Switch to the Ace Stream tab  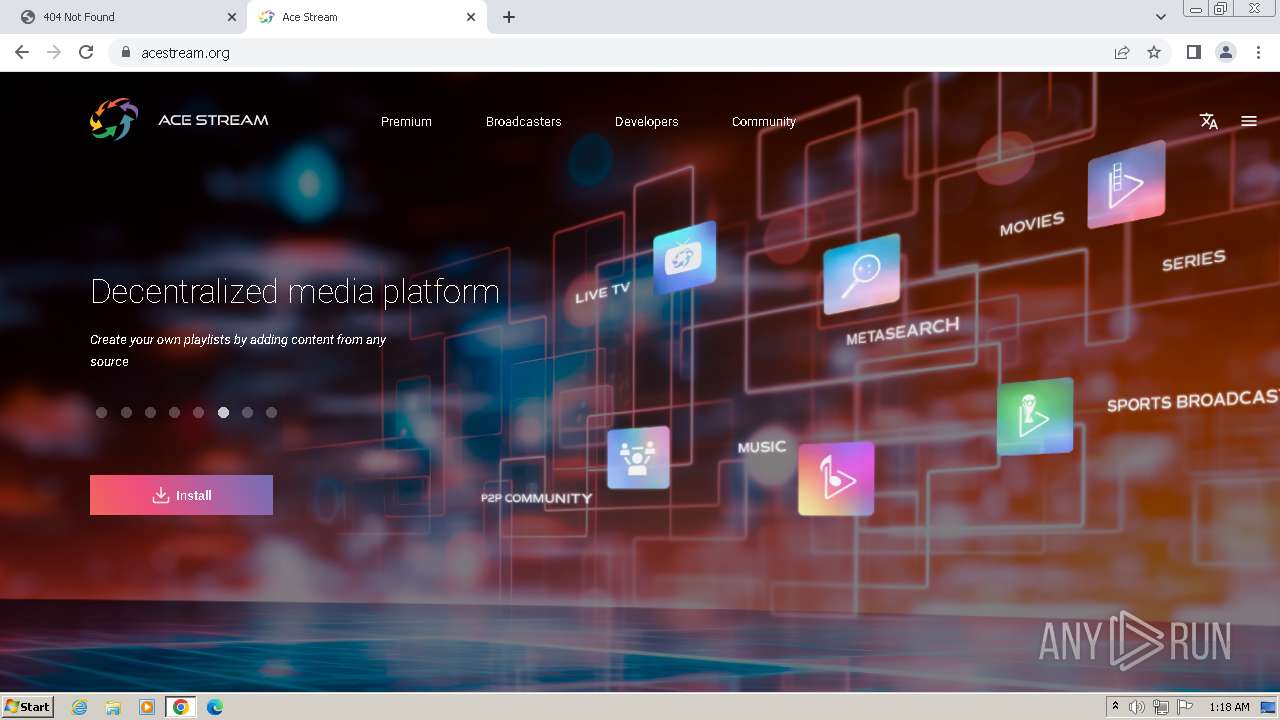click(x=366, y=17)
